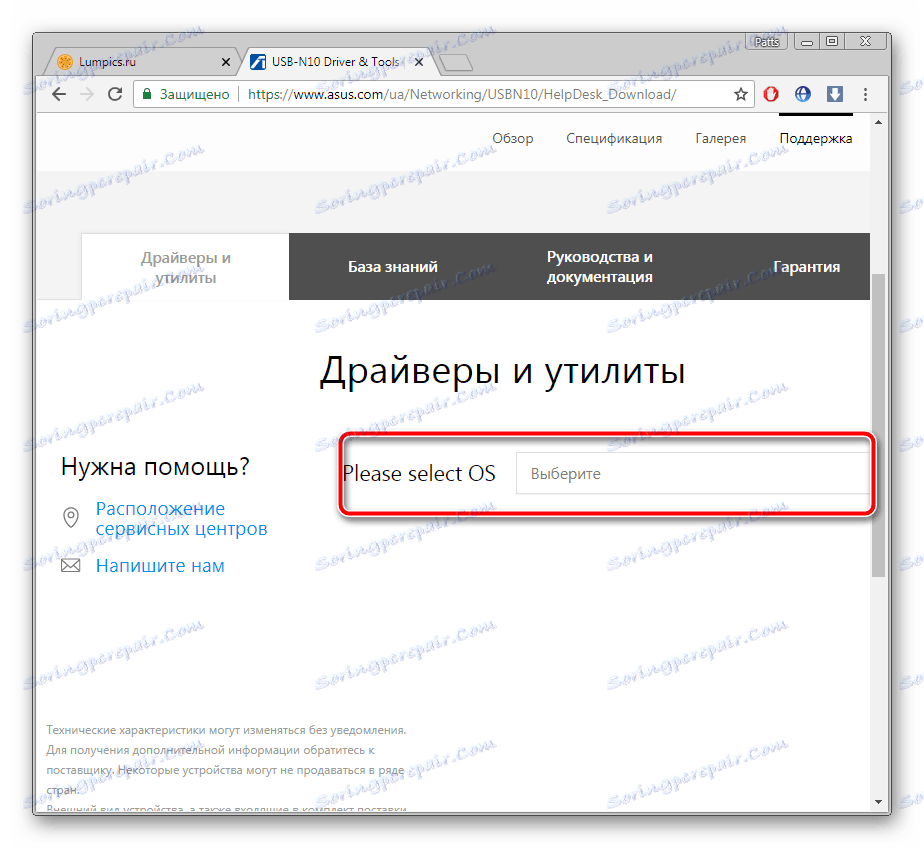The image size is (924, 848).
Task: Select the Драйверы и утилиты tab
Action: tap(186, 267)
